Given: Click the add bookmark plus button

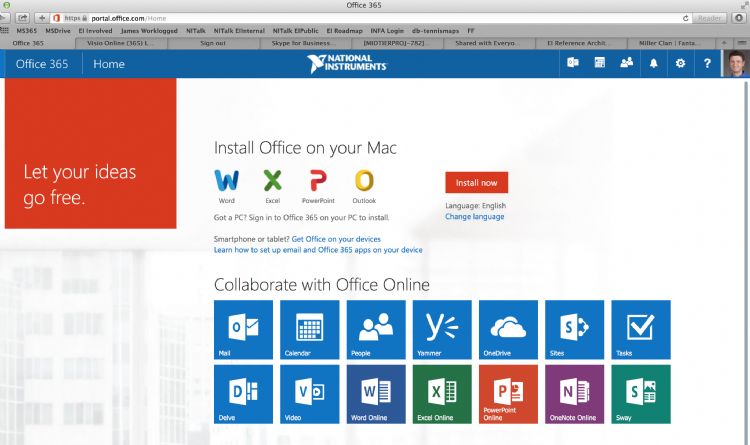Looking at the screenshot, I should [42, 18].
